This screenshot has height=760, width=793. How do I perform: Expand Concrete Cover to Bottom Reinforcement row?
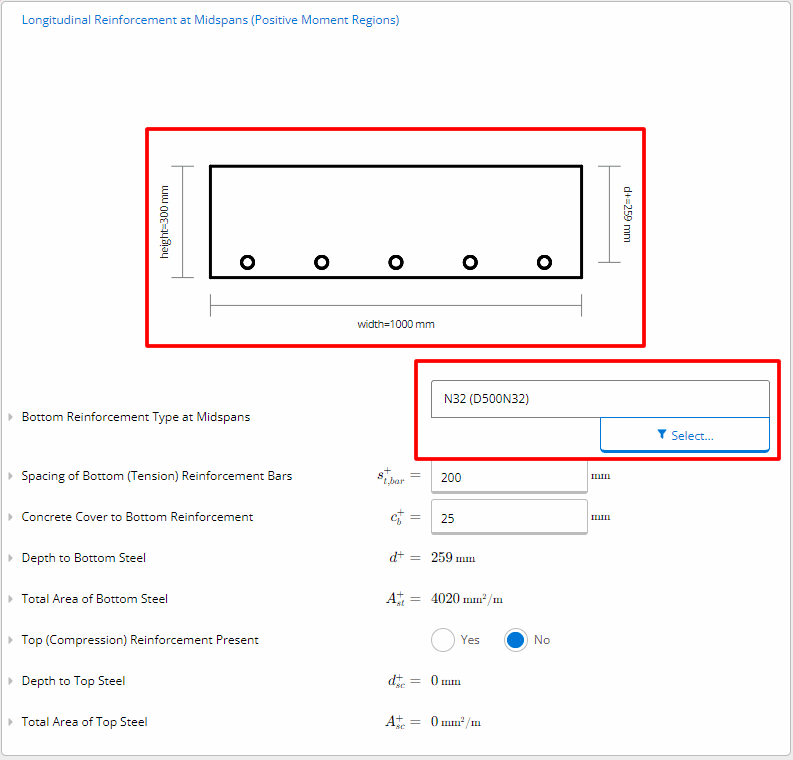(x=10, y=517)
